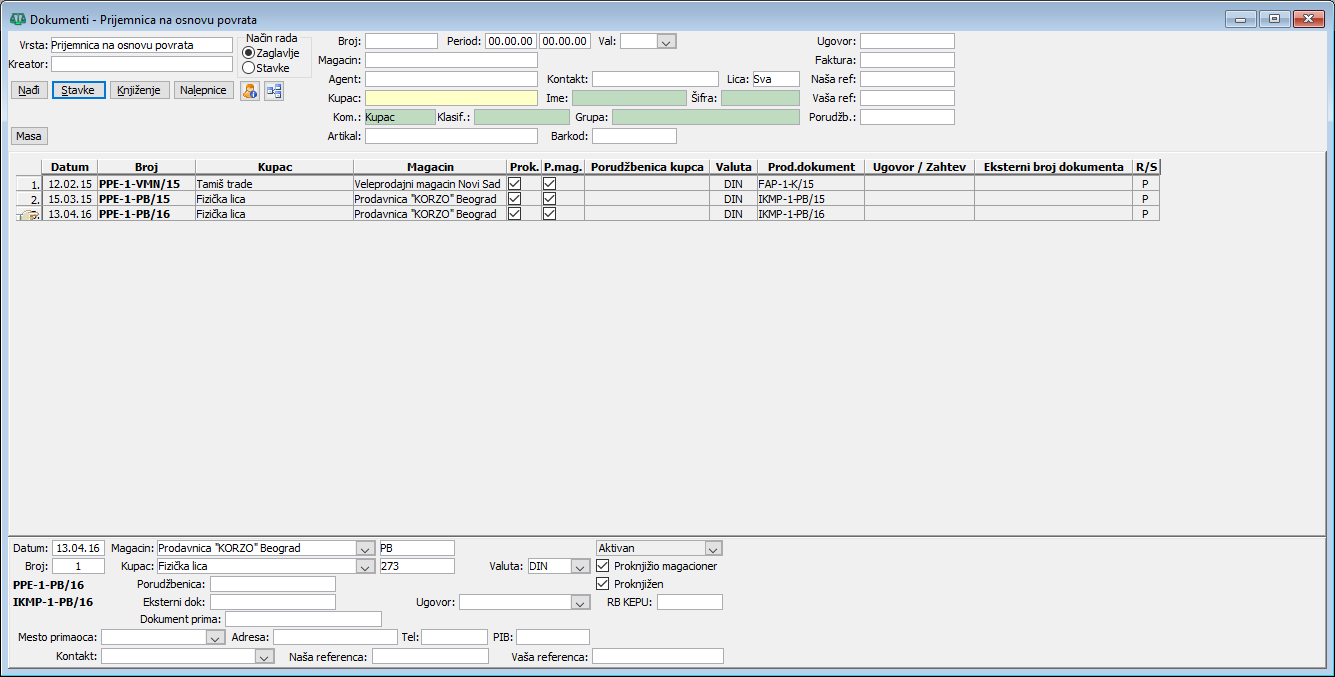Click the Knjiženje button
Screen dimensions: 1335x677
[140, 90]
